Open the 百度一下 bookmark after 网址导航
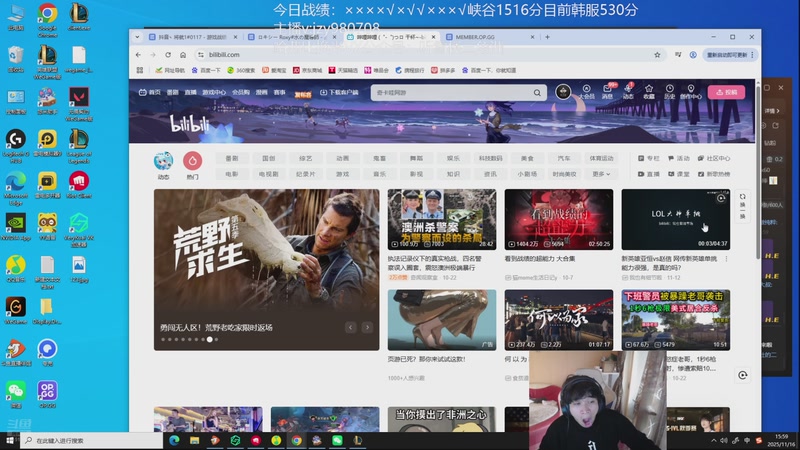This screenshot has height=450, width=800. pos(206,70)
